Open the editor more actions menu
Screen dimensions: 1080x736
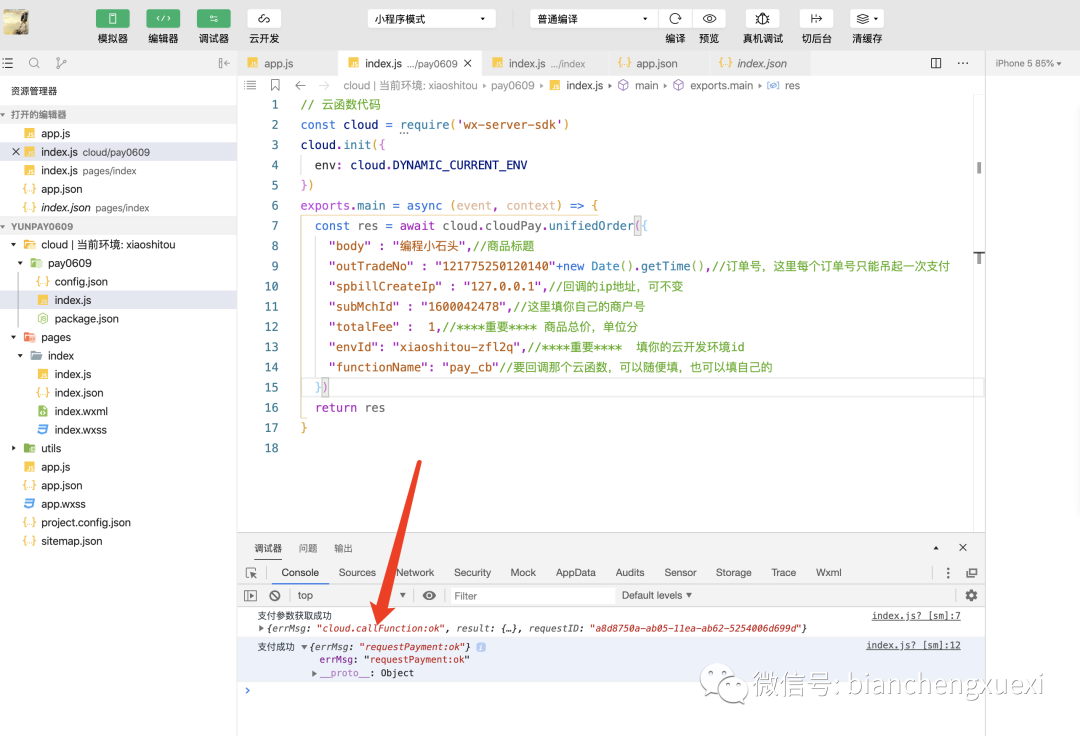963,63
